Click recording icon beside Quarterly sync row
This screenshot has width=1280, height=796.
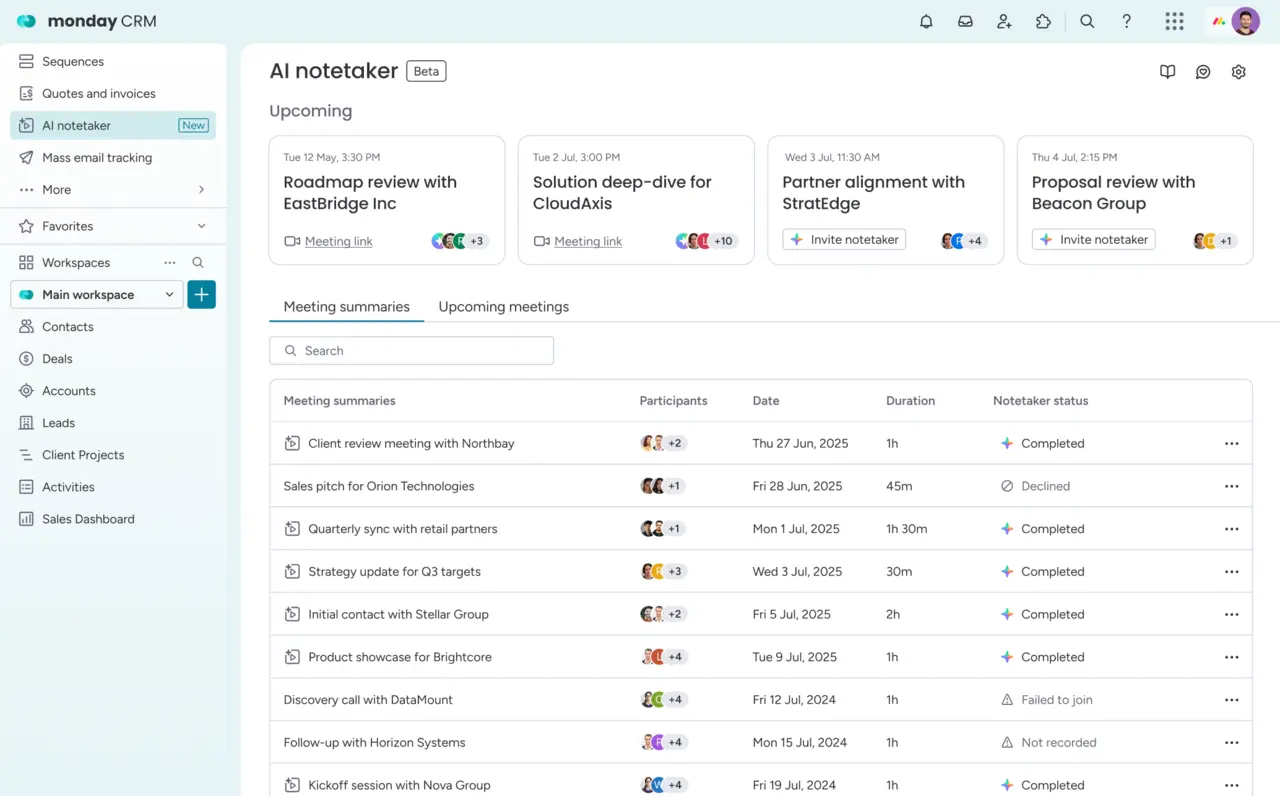[x=292, y=529]
